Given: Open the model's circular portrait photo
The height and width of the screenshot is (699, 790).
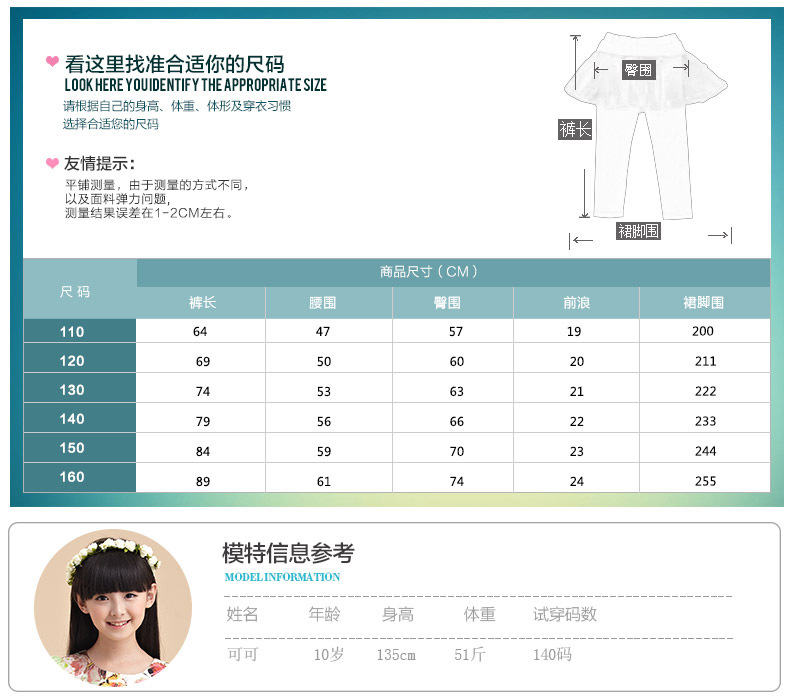Looking at the screenshot, I should (112, 607).
